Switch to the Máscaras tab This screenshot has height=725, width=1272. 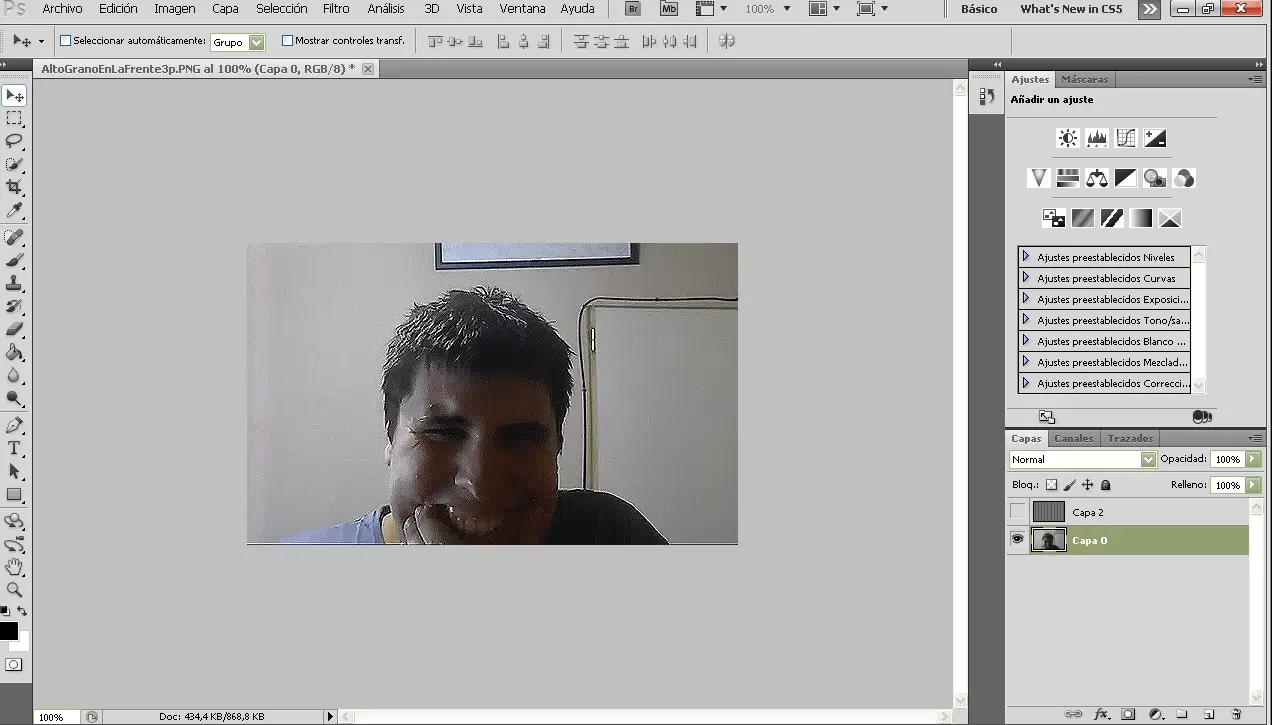[x=1084, y=79]
